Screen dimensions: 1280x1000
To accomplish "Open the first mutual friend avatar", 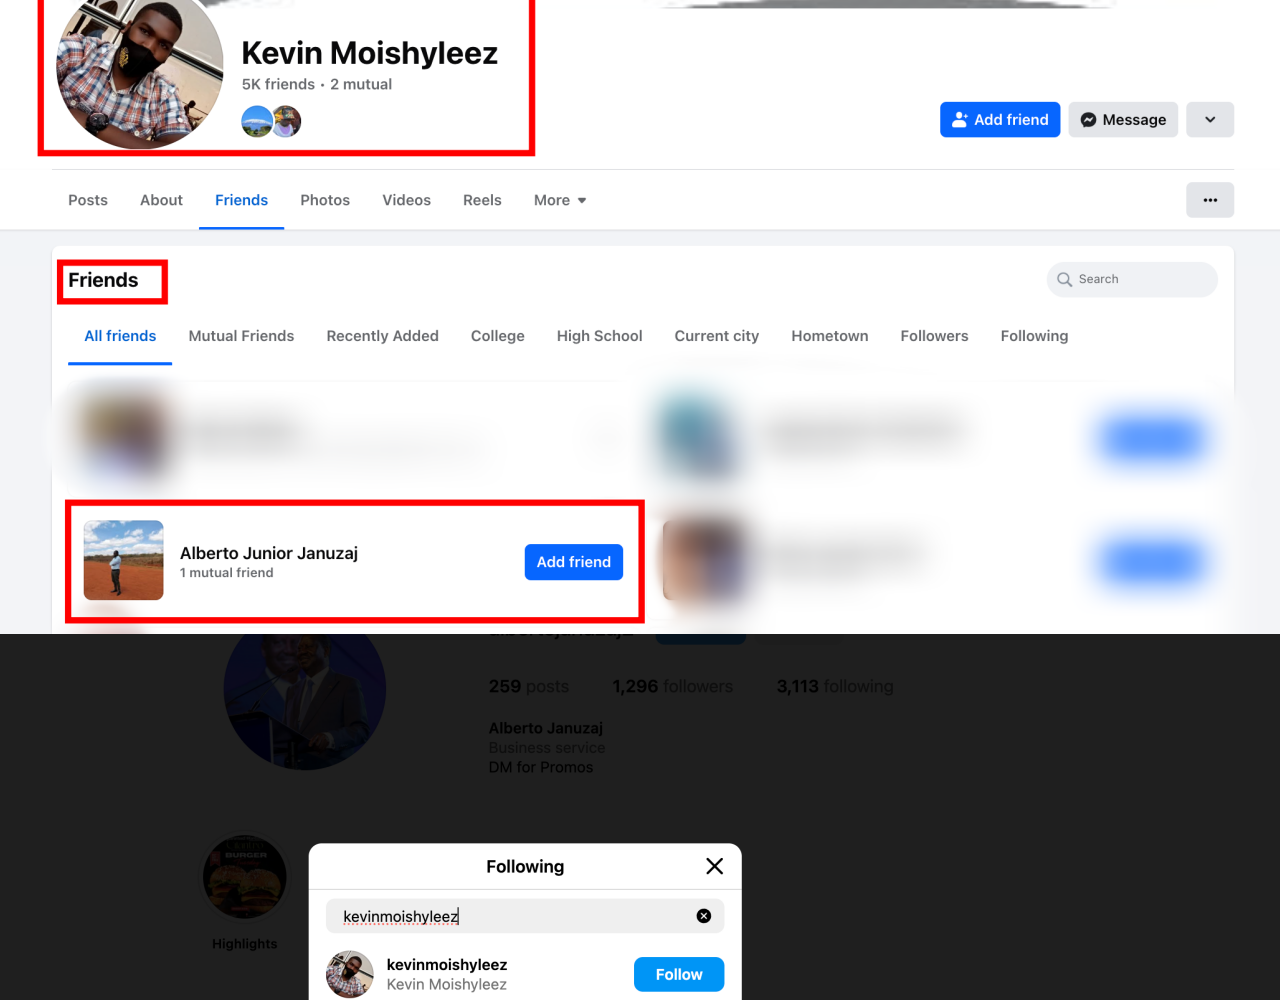I will [257, 121].
